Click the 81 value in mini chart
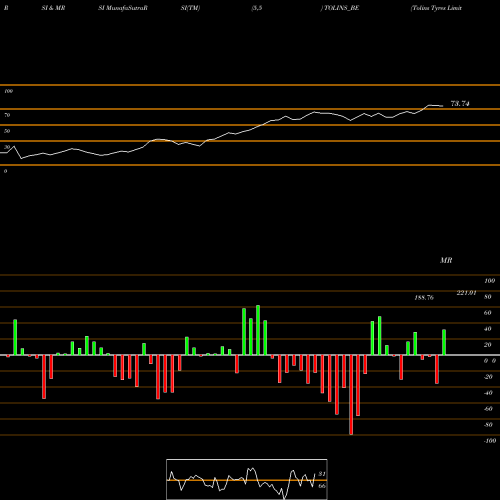The height and width of the screenshot is (500, 500). [x=322, y=474]
